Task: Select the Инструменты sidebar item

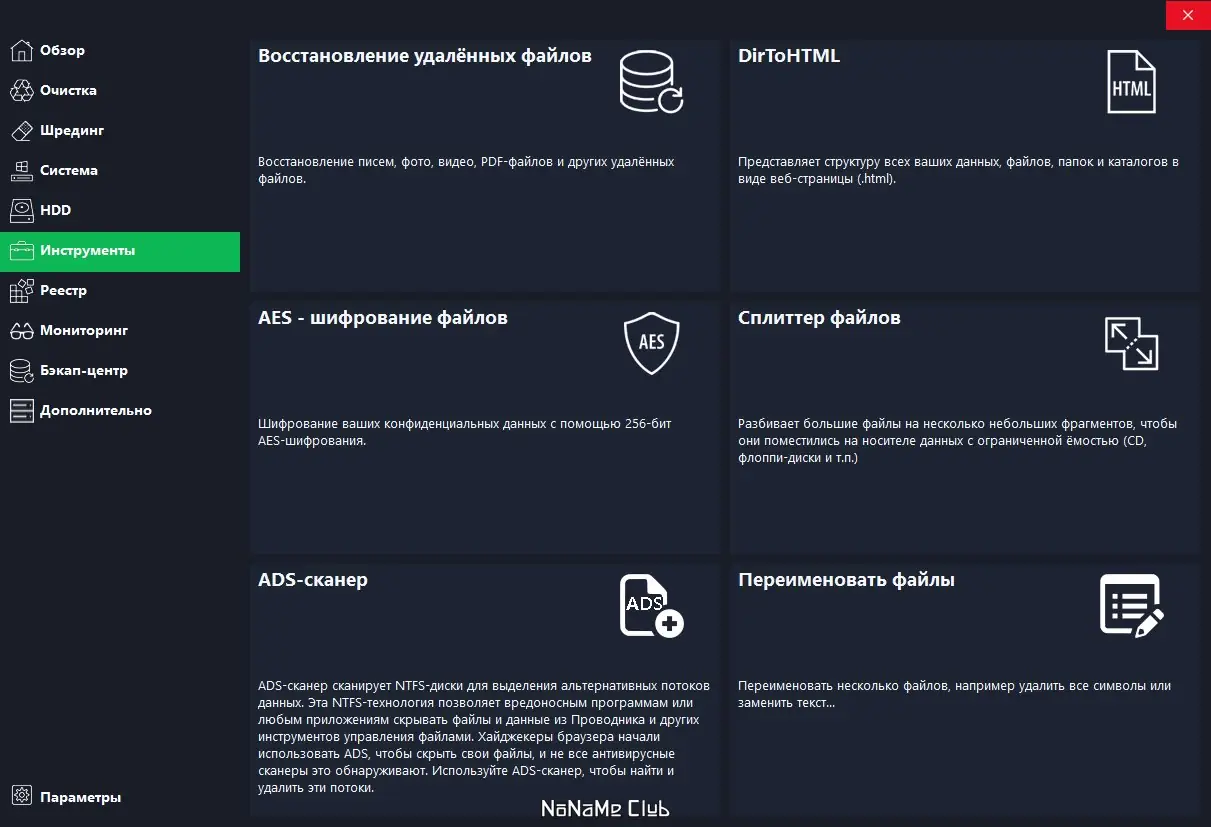Action: tap(120, 251)
